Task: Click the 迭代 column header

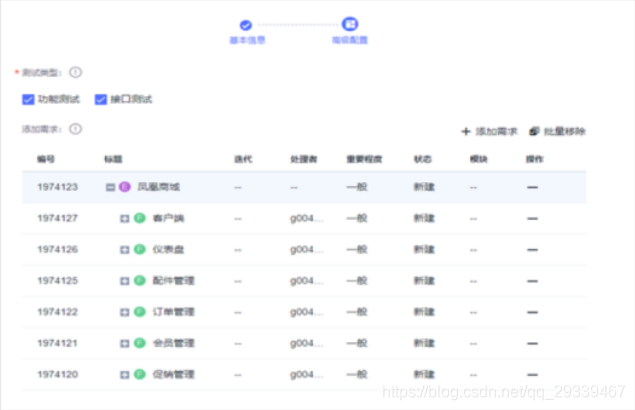Action: coord(243,159)
